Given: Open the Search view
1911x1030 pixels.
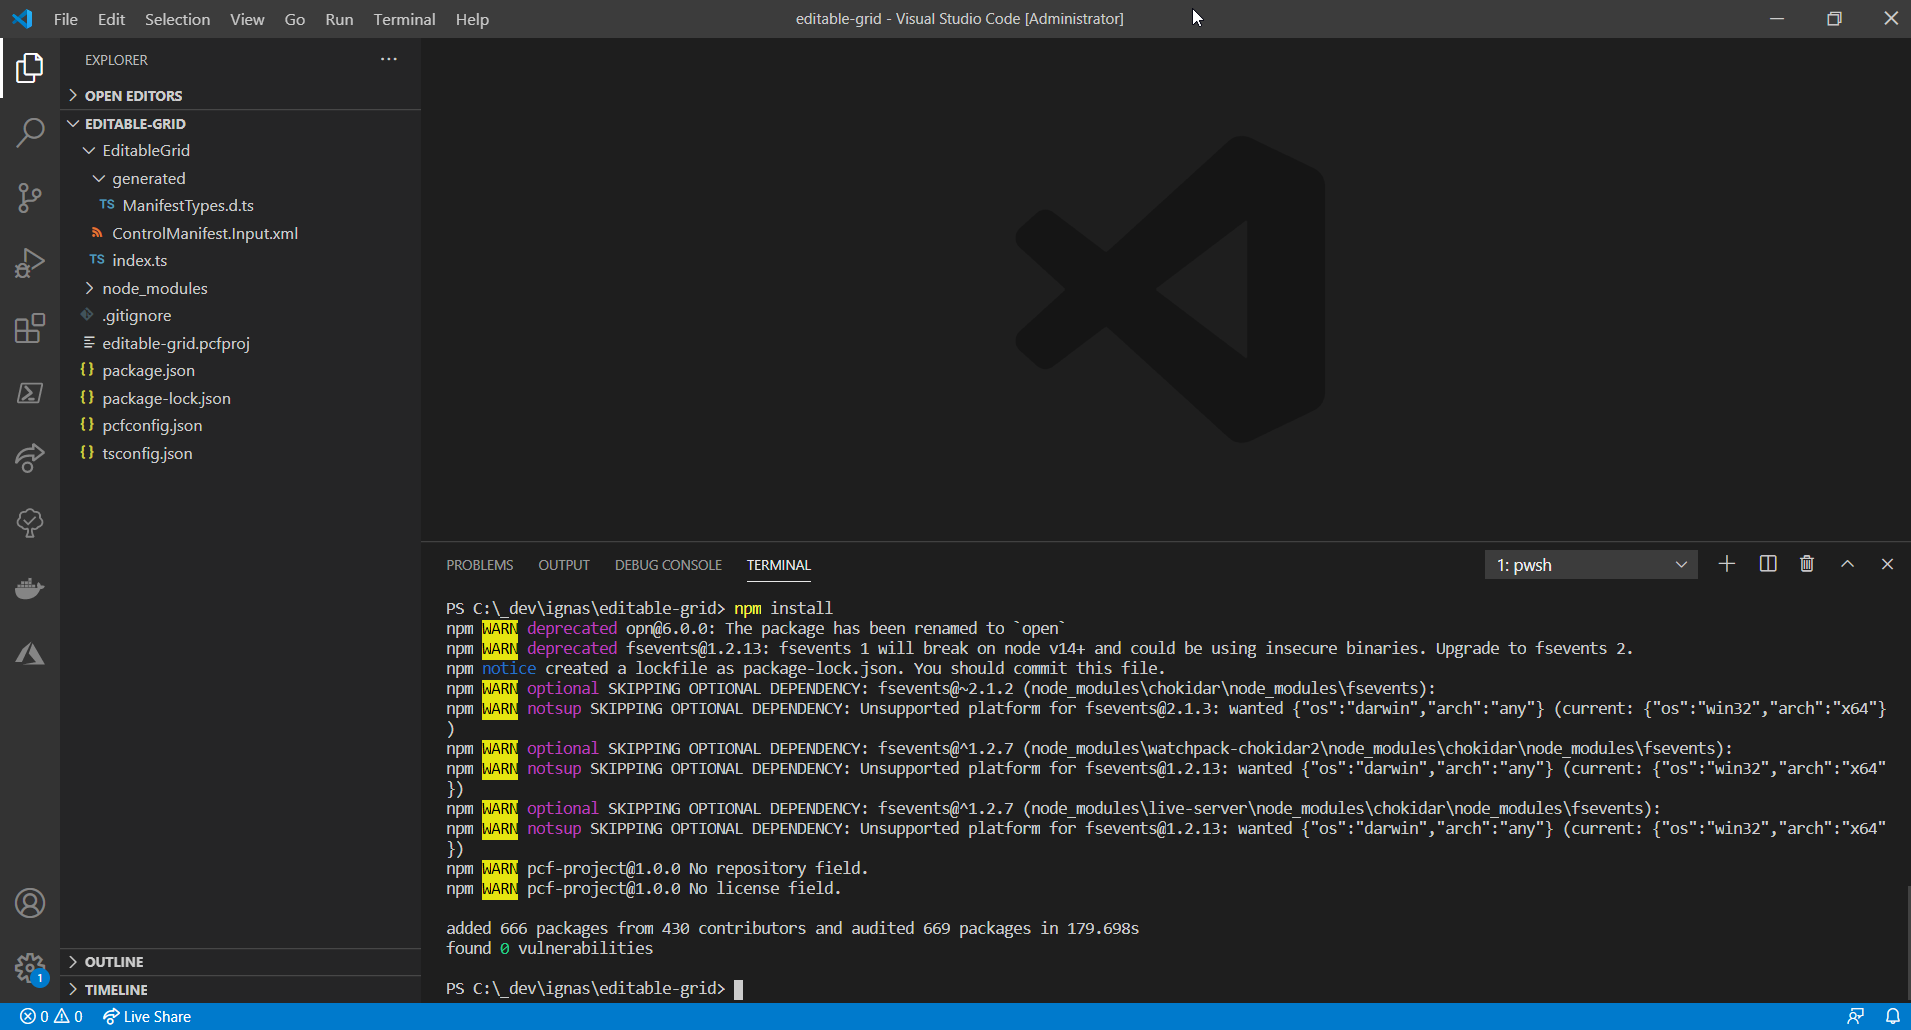Looking at the screenshot, I should click(x=30, y=132).
